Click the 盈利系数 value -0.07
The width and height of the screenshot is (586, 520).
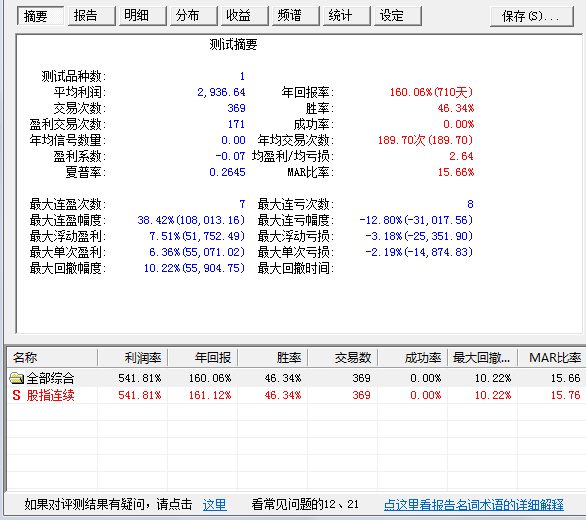(230, 156)
